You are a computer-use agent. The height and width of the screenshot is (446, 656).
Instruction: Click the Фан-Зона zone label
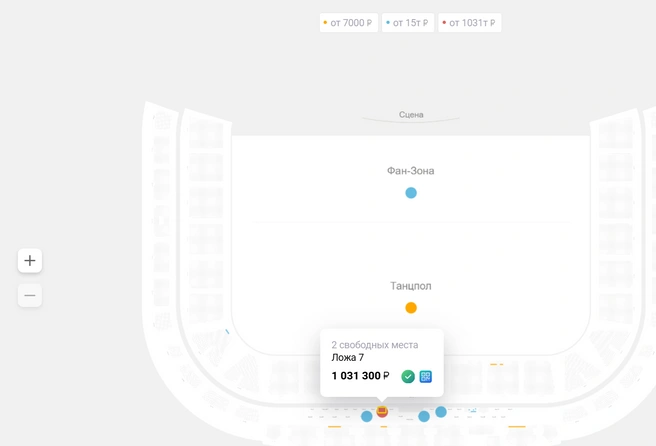pyautogui.click(x=410, y=171)
